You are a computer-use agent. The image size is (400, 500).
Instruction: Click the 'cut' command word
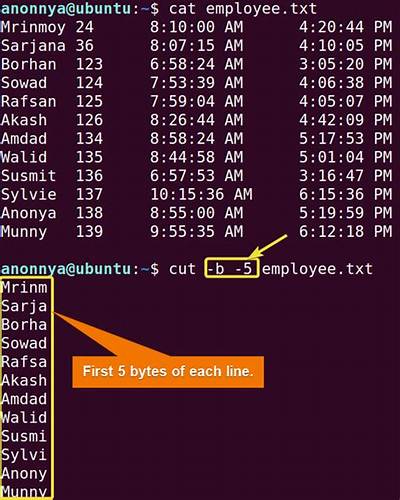click(182, 269)
